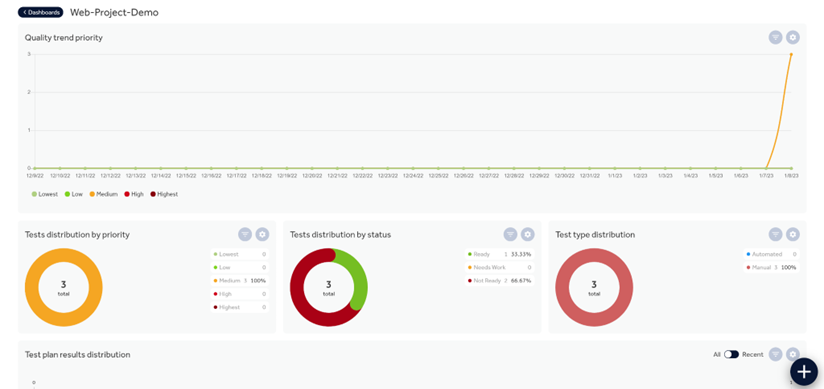Open settings for Test type distribution
The width and height of the screenshot is (824, 389).
[793, 234]
